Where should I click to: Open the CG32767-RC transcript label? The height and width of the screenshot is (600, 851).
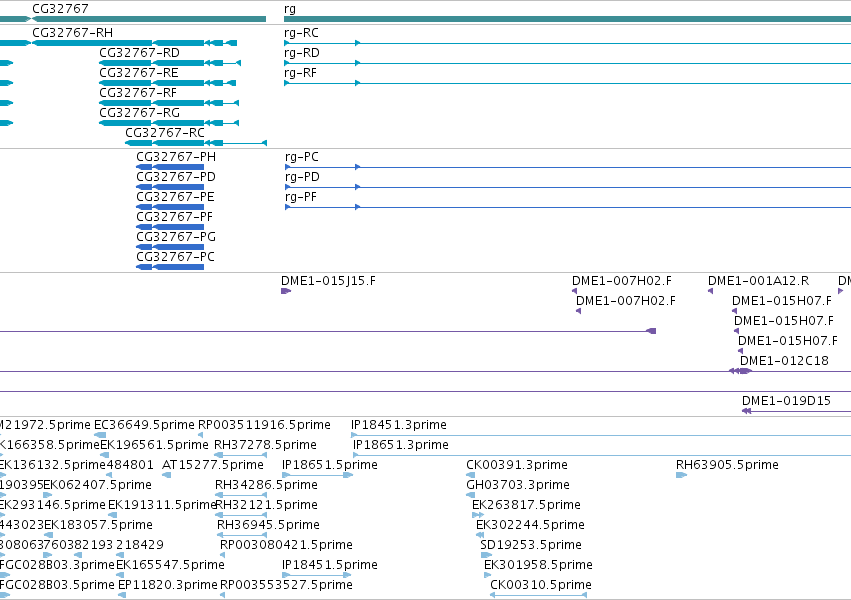165,133
